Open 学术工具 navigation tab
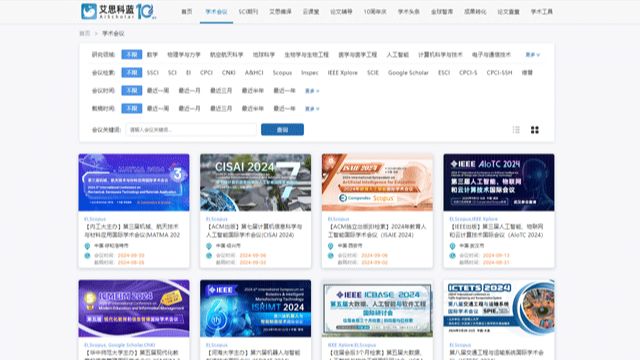Screen dimensions: 640x360 pos(542,12)
